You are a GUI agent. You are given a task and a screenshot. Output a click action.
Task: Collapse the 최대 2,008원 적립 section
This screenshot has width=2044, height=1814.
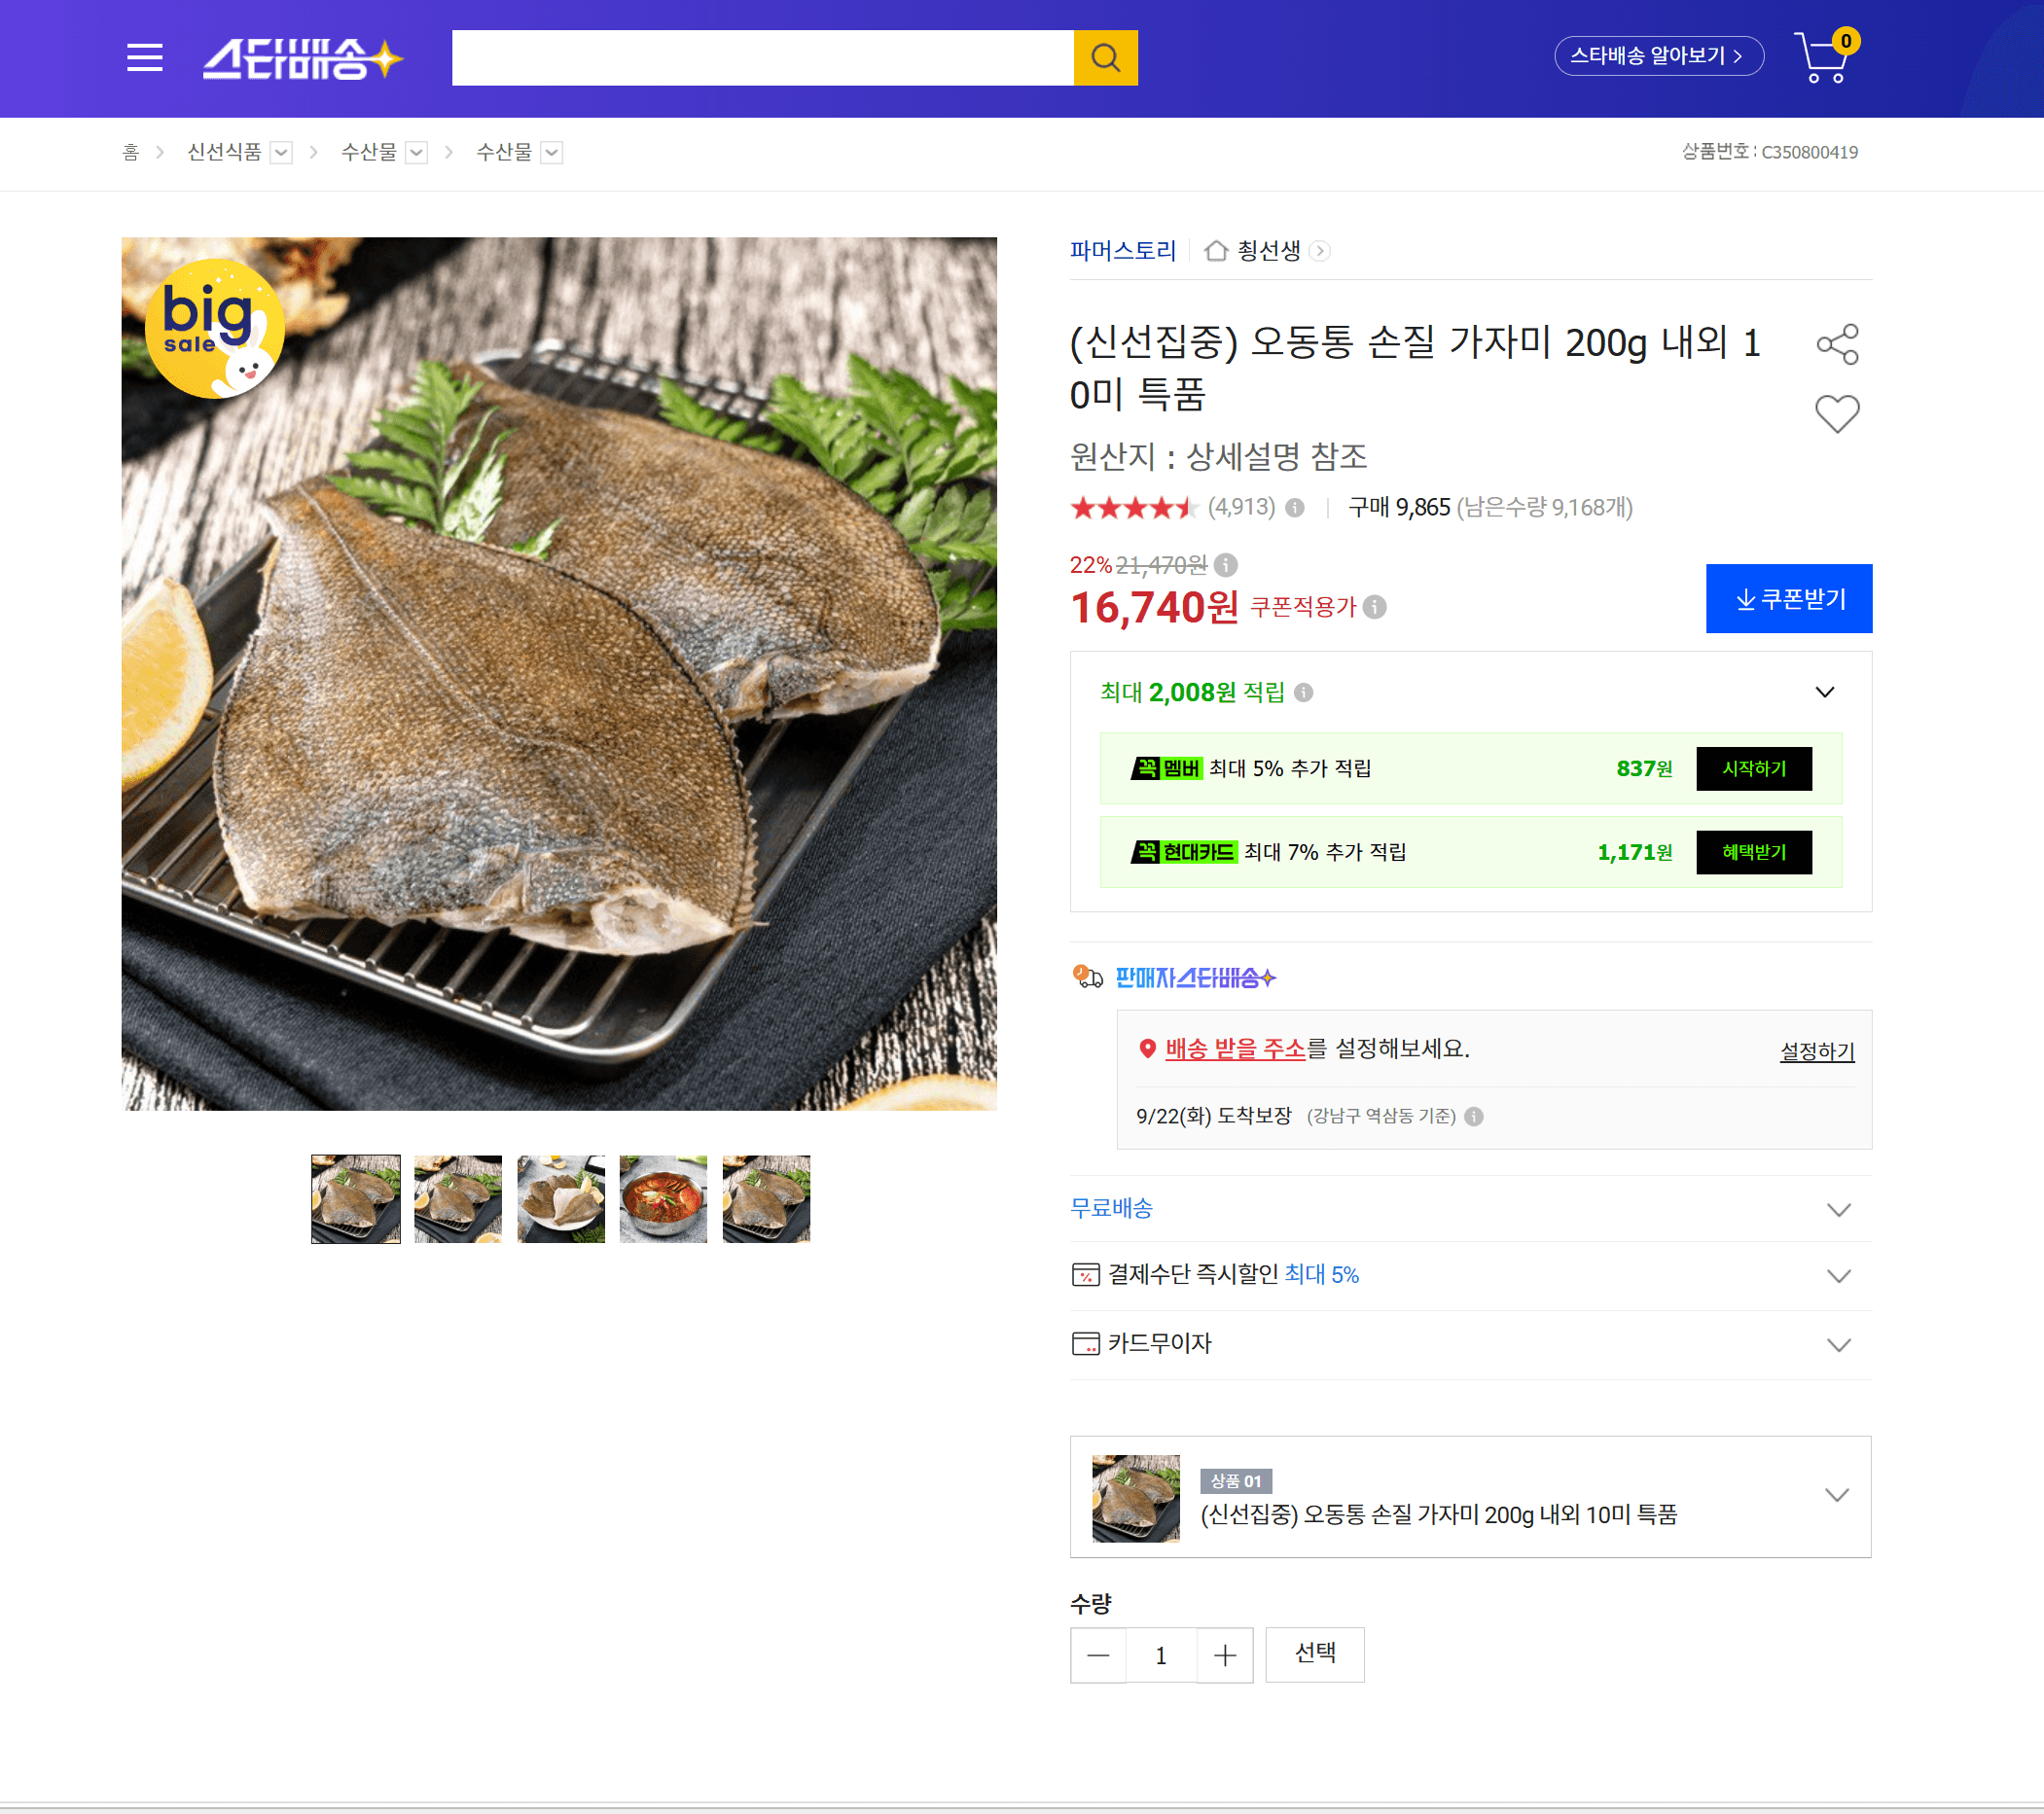point(1825,692)
